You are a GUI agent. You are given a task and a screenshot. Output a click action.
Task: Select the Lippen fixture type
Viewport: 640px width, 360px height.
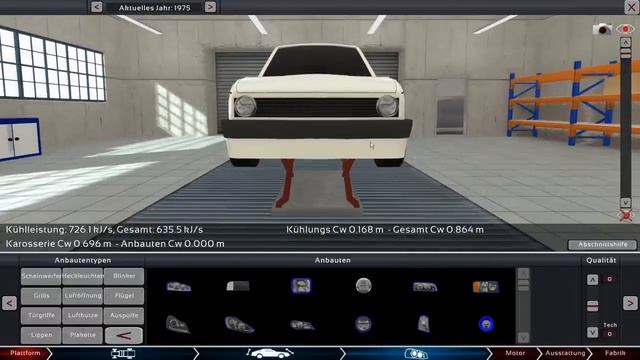[41, 335]
